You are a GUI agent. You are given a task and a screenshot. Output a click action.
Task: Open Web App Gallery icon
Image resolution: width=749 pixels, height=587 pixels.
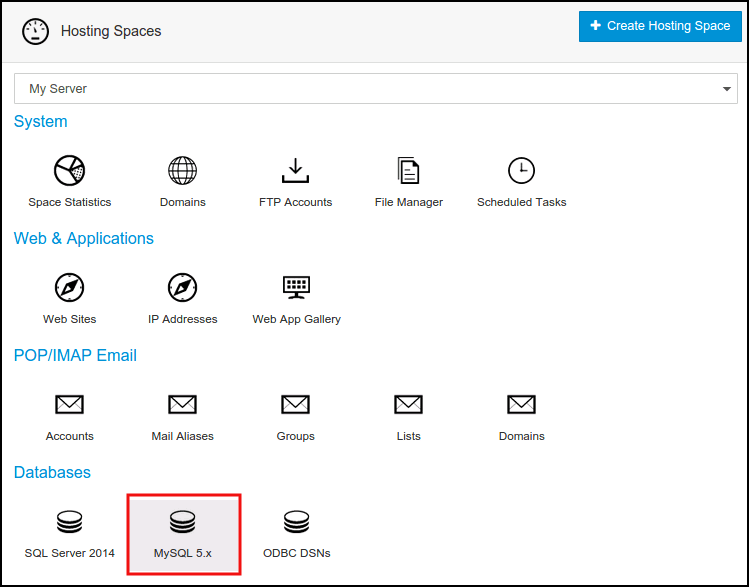[296, 288]
